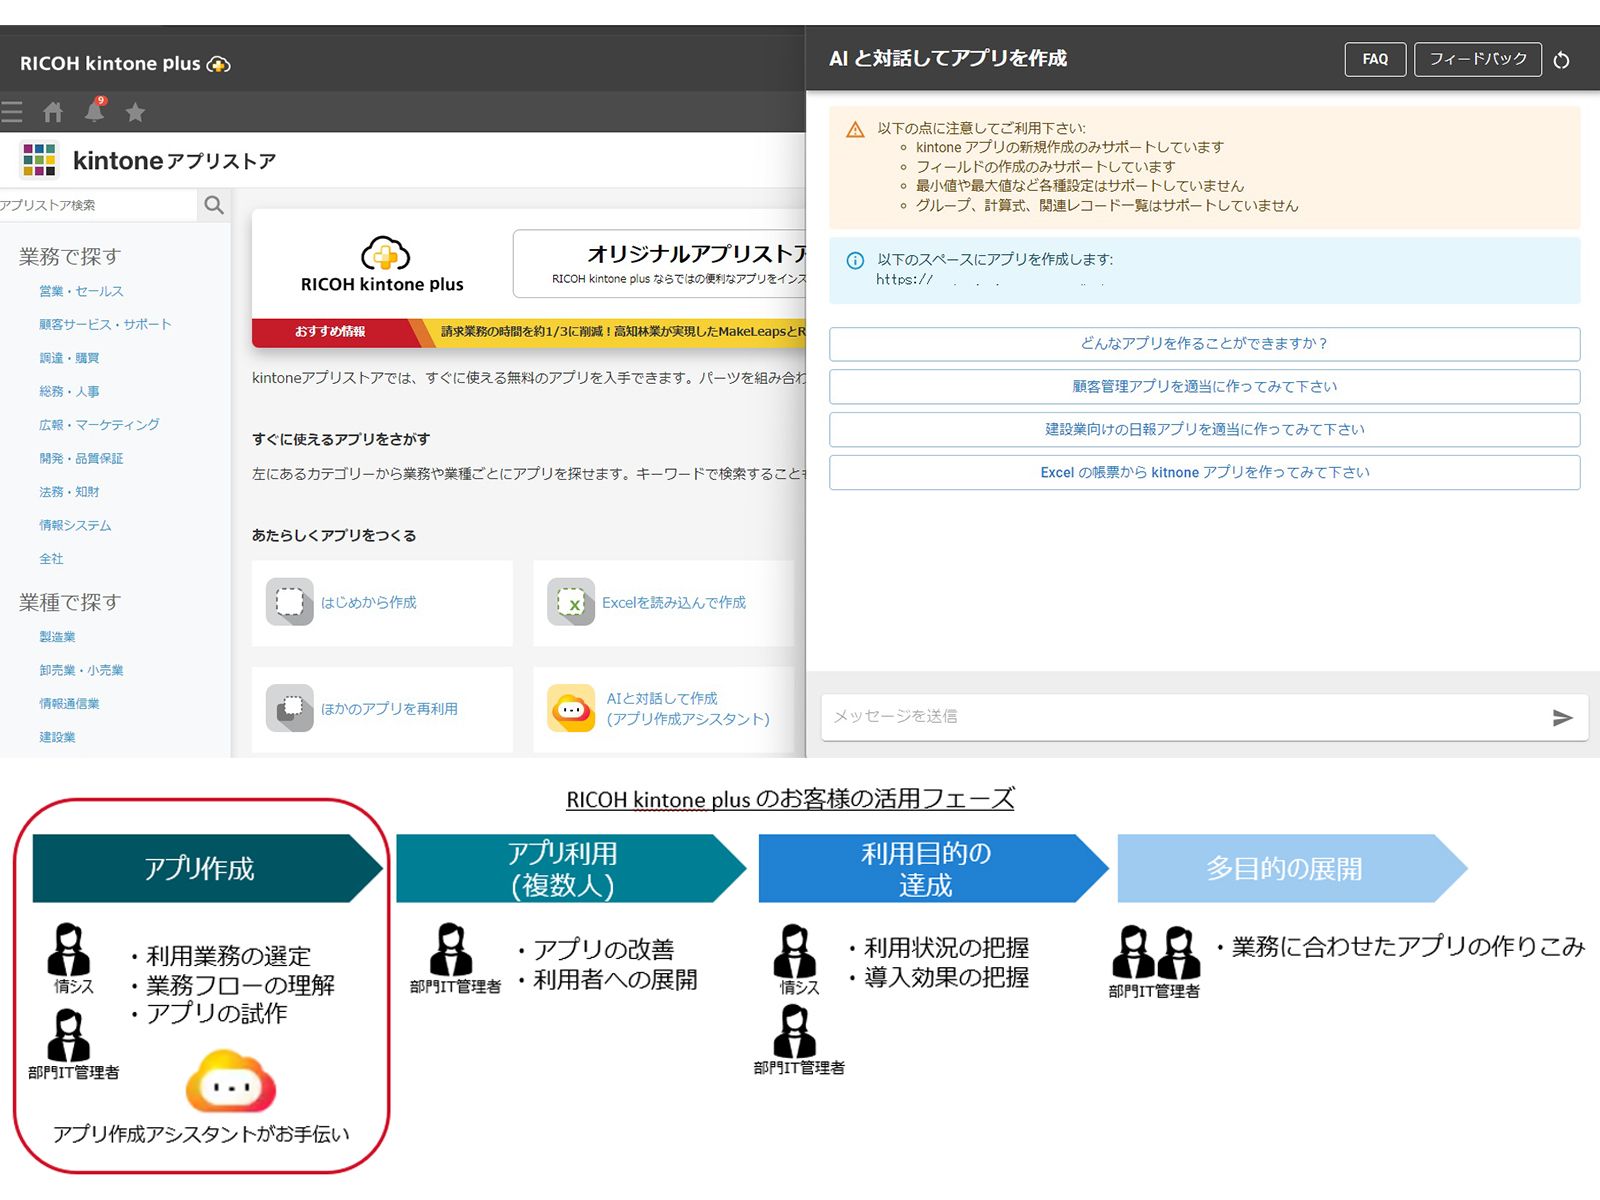Send message with paper plane icon
Image resolution: width=1600 pixels, height=1200 pixels.
pos(1562,717)
